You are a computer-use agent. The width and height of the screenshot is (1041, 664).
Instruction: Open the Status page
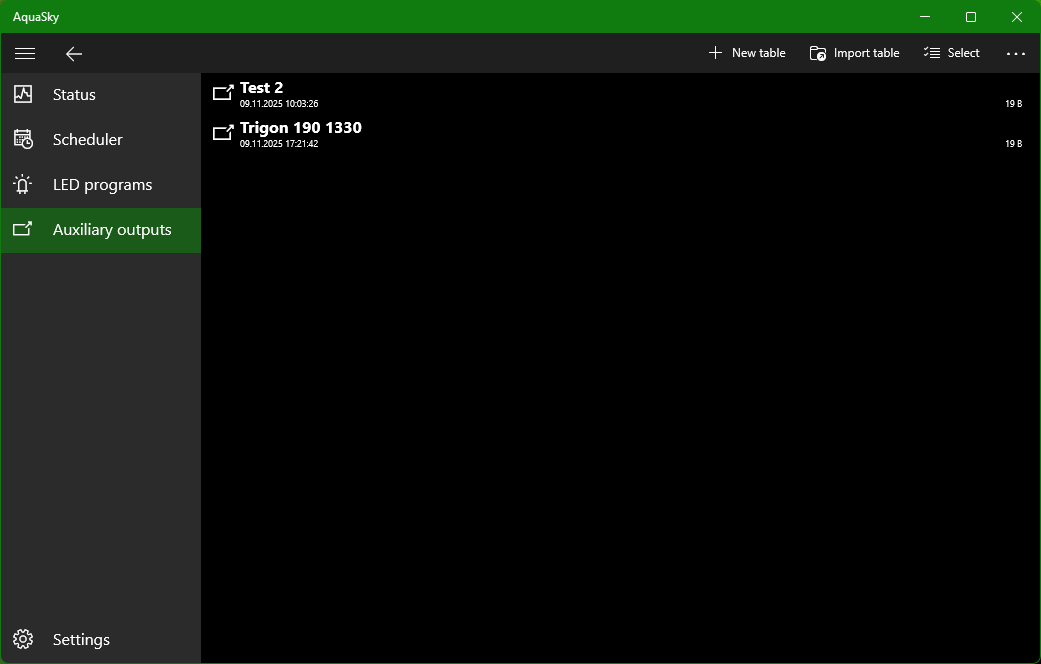(75, 95)
